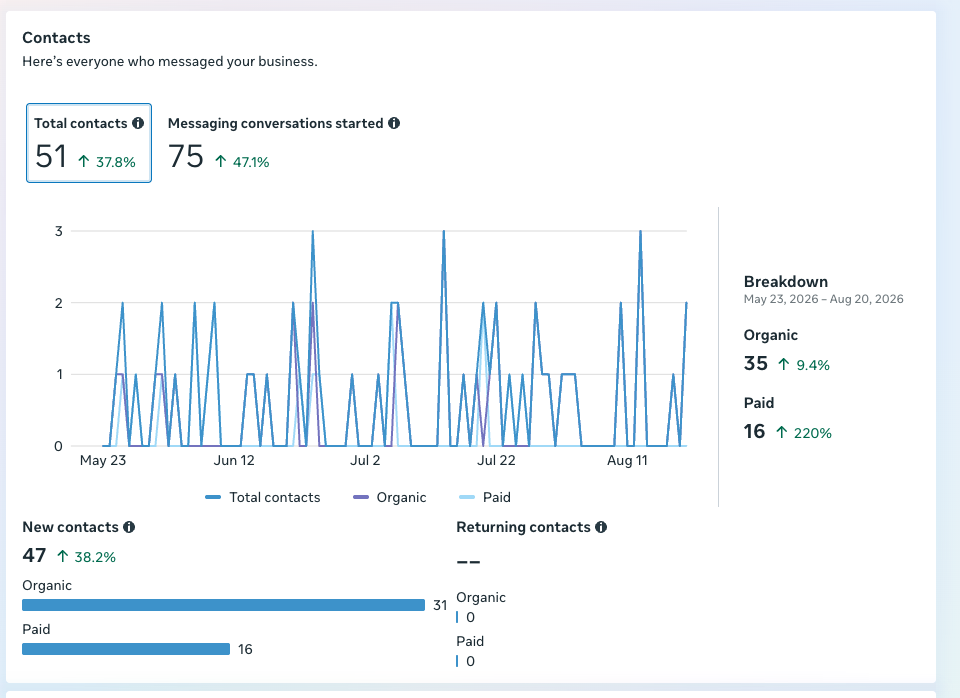The height and width of the screenshot is (698, 960).
Task: Click New contacts Paid bar showing 16
Action: (126, 649)
